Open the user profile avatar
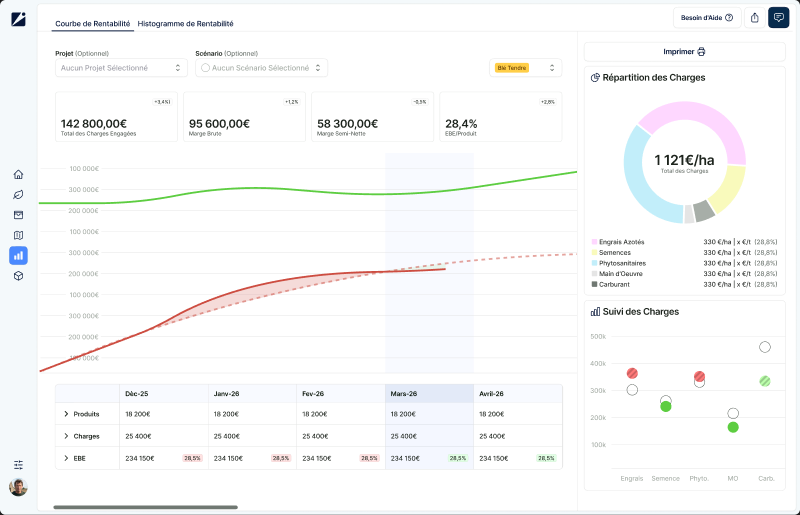 tap(18, 487)
